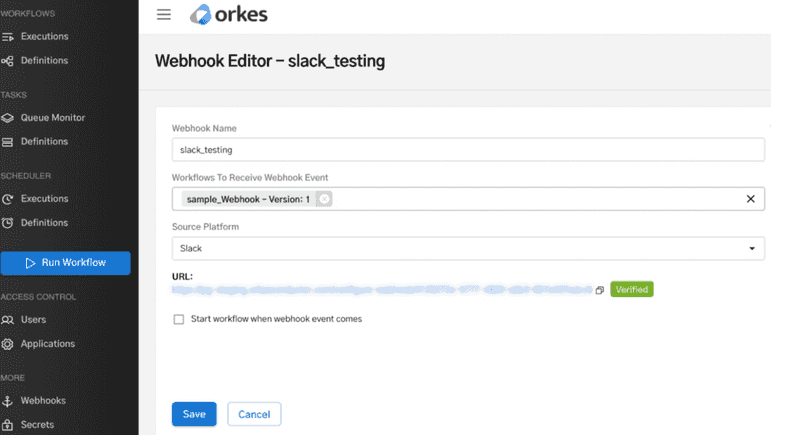Screen dimensions: 800x435
Task: Open Workflows To Receive Webhook Event selector
Action: (468, 199)
